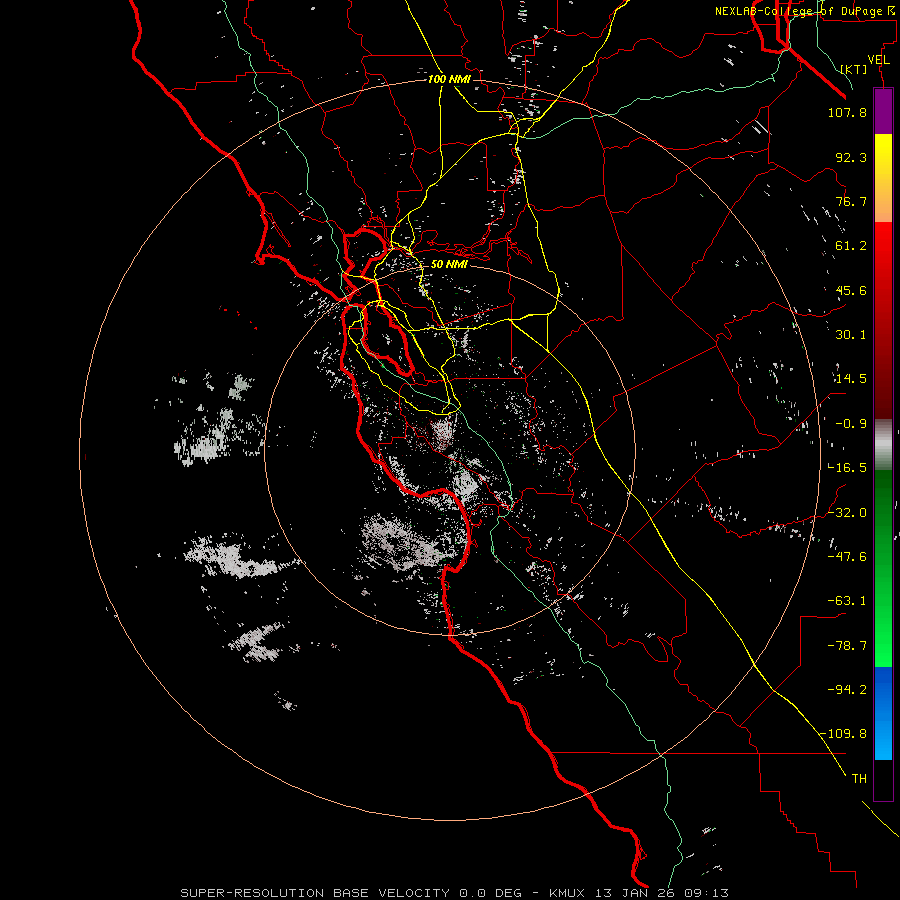Select the -109.8 scale value

tap(843, 734)
